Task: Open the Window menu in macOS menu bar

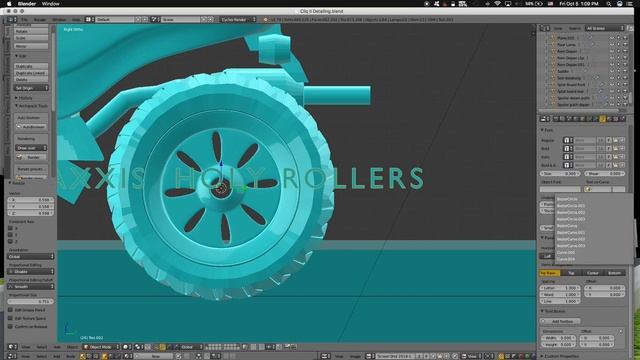Action: (x=51, y=4)
